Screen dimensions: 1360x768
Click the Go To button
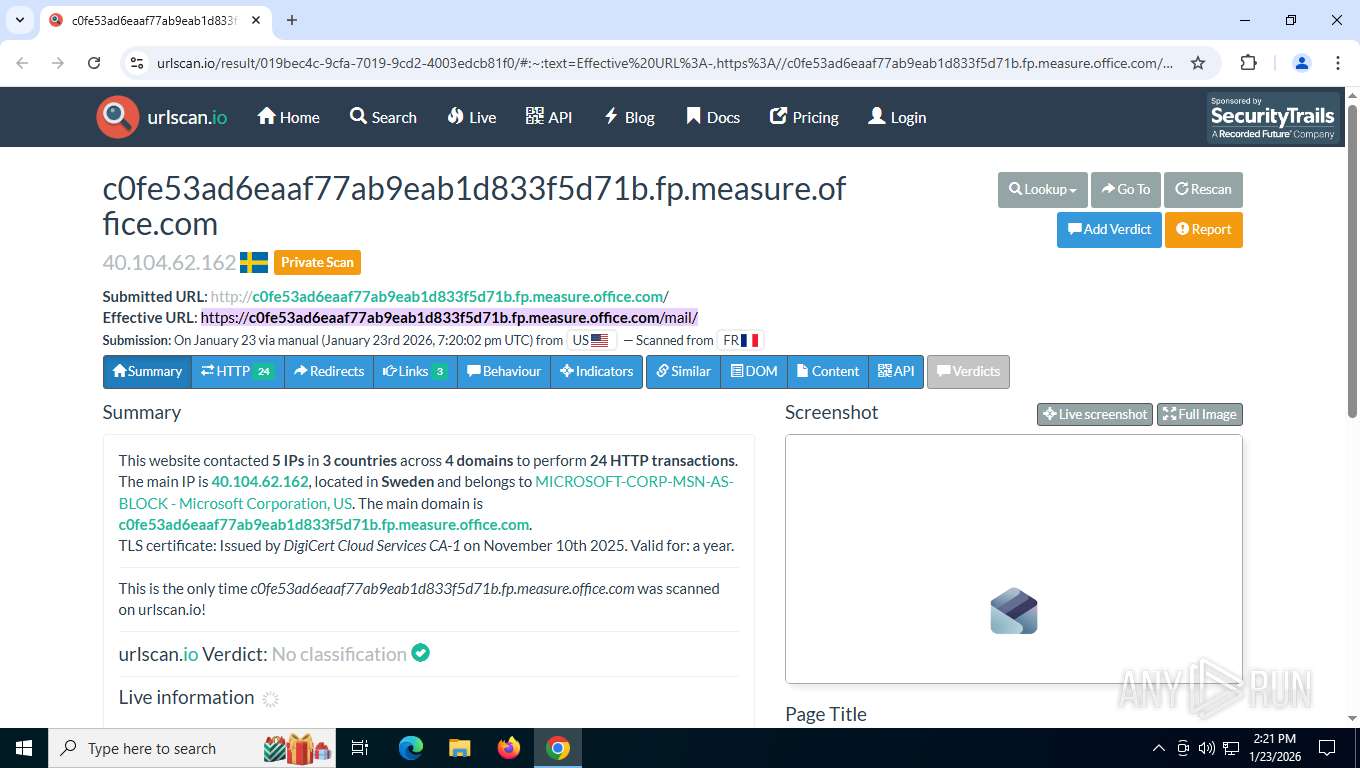point(1126,189)
